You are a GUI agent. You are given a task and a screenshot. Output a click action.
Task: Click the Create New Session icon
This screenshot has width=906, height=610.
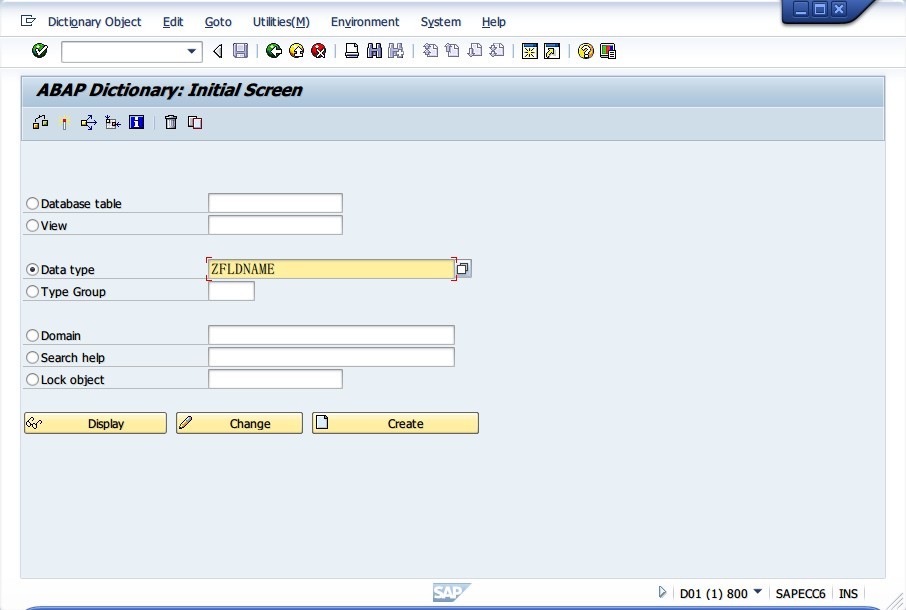tap(530, 51)
